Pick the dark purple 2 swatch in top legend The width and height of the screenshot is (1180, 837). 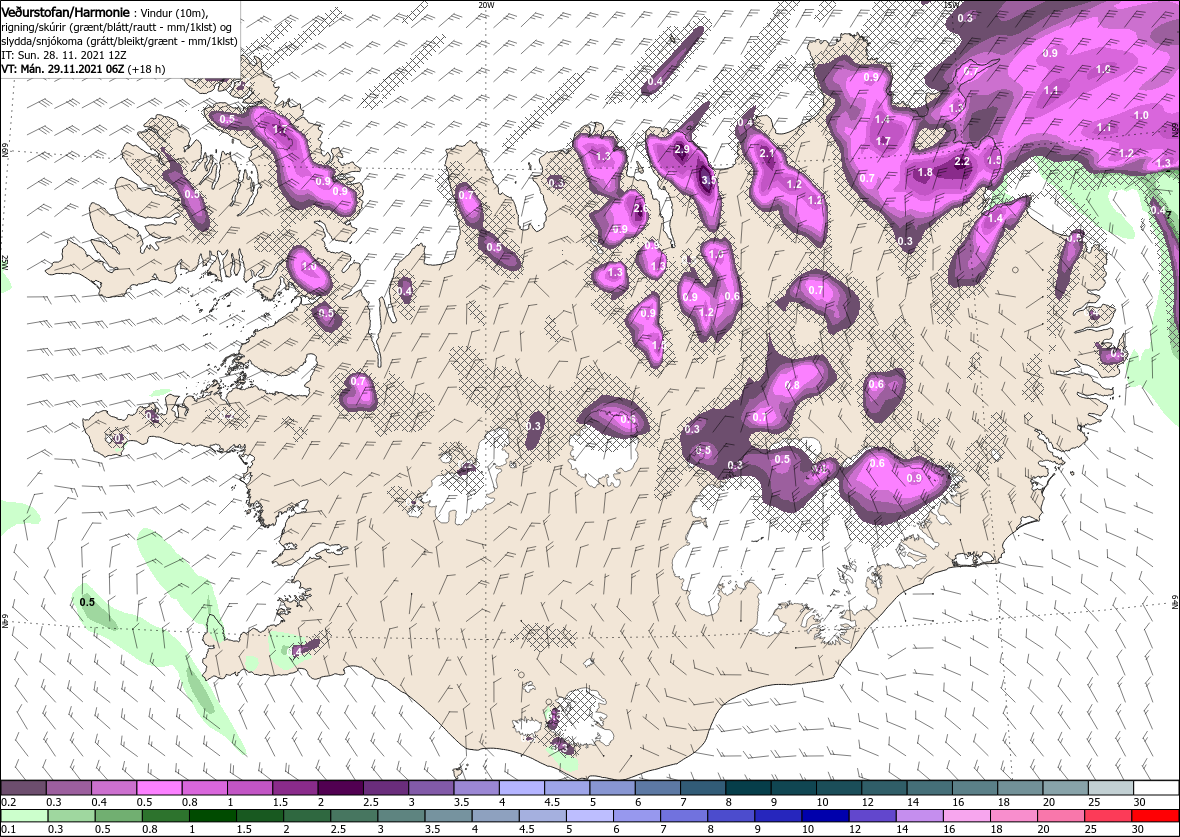pos(342,787)
